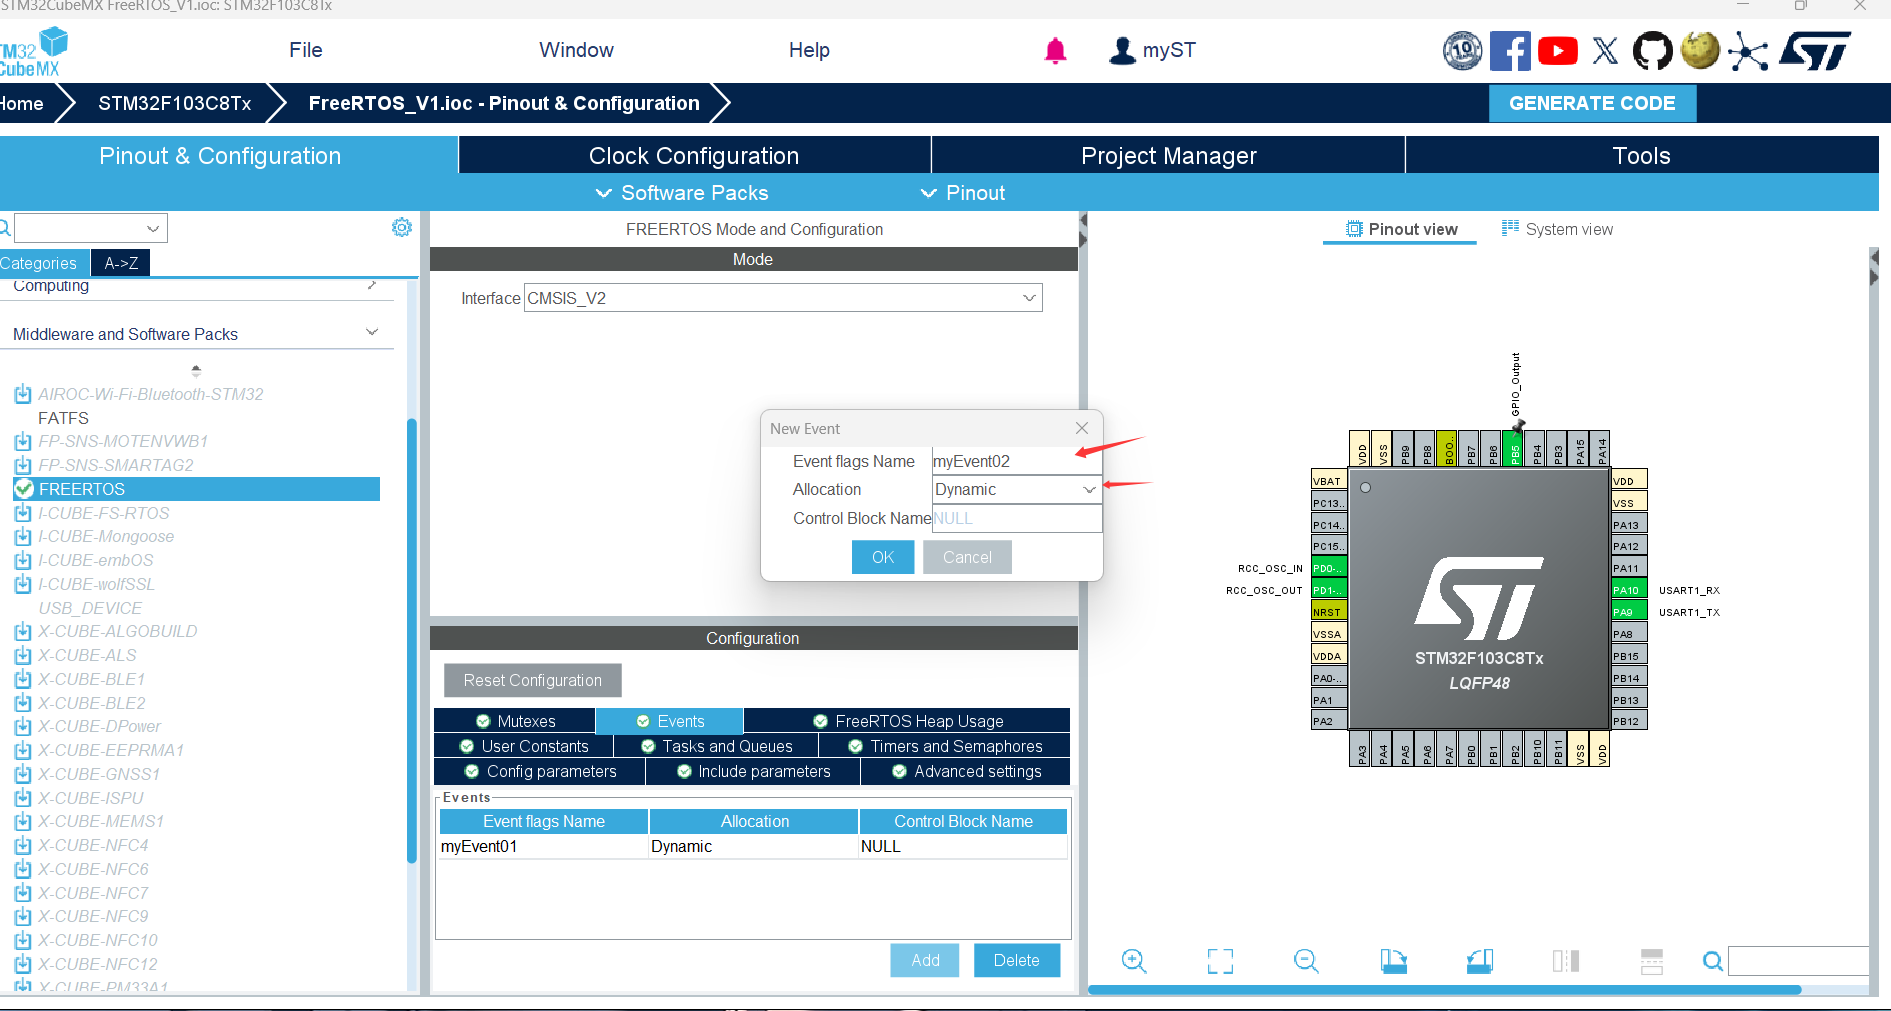Image resolution: width=1891 pixels, height=1011 pixels.
Task: Open the Help menu
Action: point(809,50)
